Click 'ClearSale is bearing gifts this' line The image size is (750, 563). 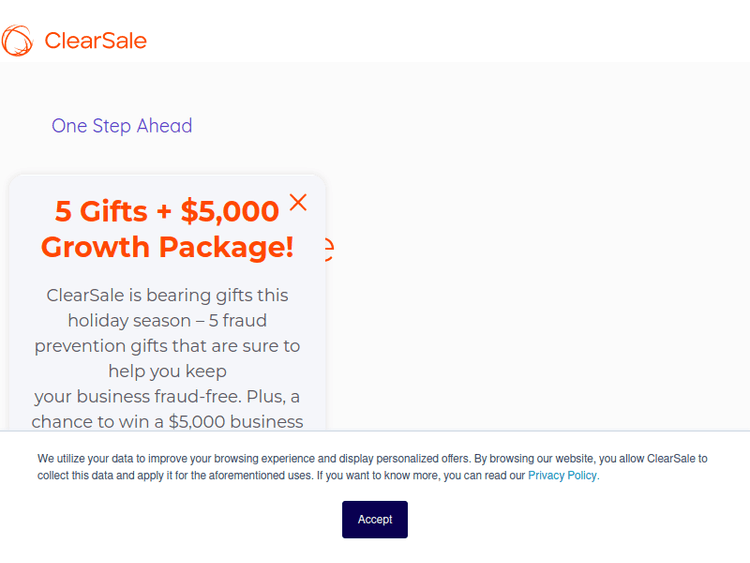pos(167,295)
